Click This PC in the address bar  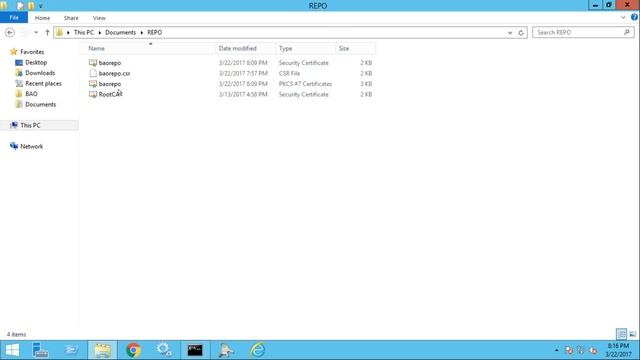tap(84, 32)
